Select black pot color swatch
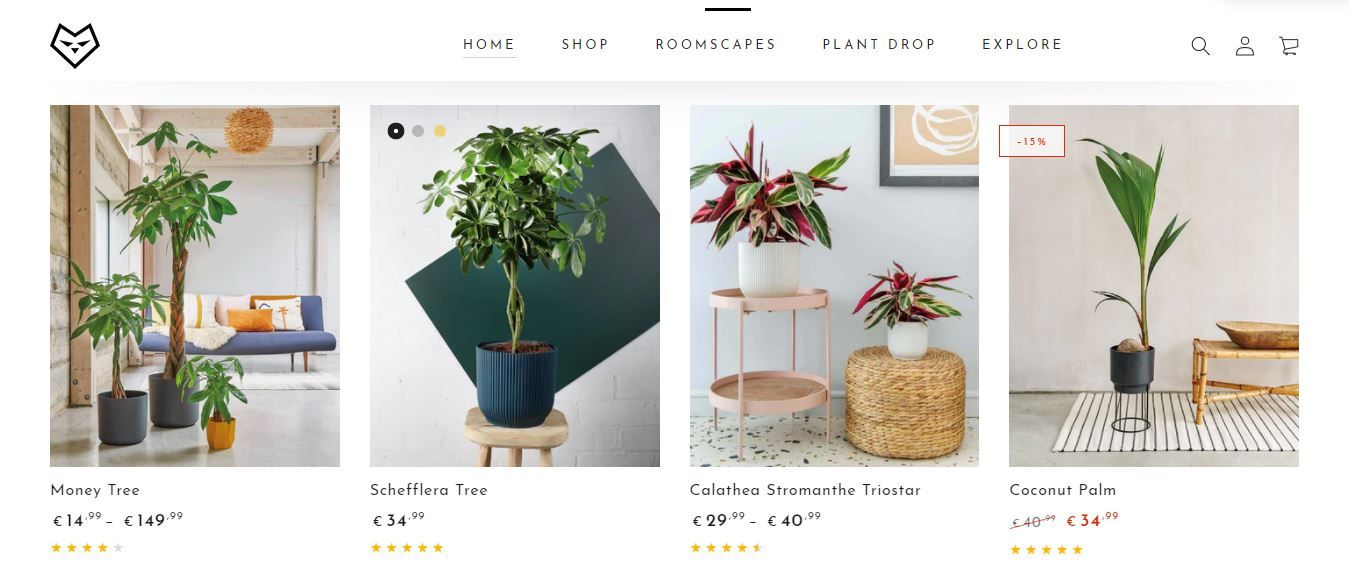This screenshot has width=1349, height=586. tap(396, 131)
